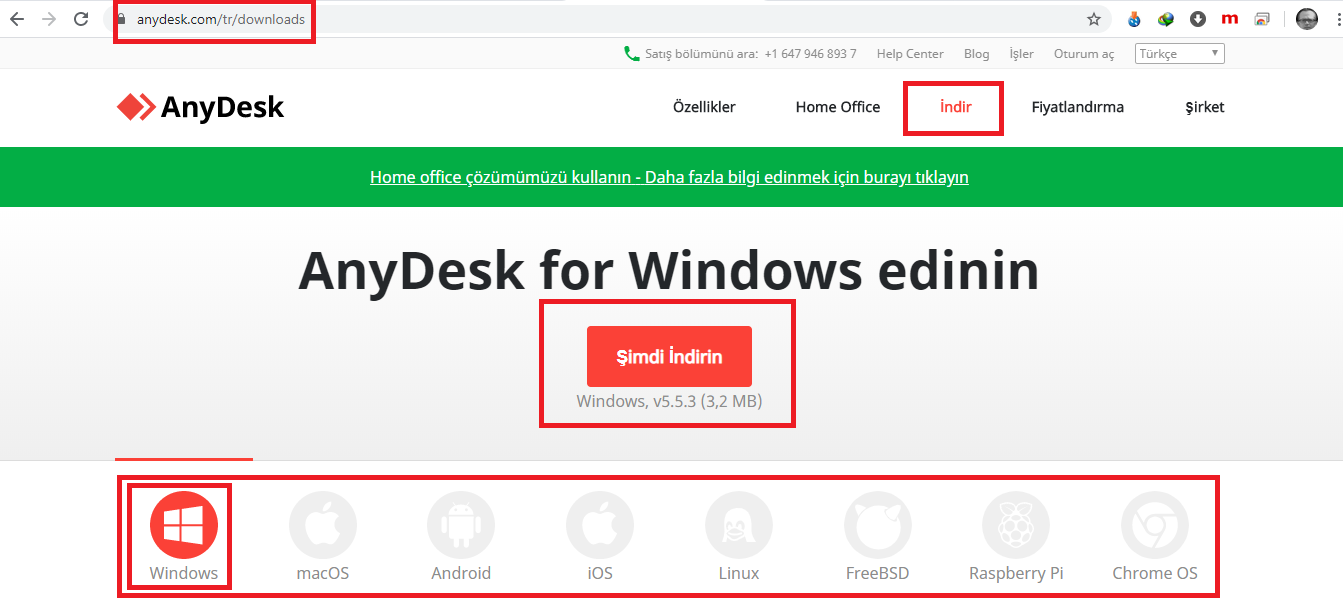
Task: Open the Özellikler menu
Action: 704,107
